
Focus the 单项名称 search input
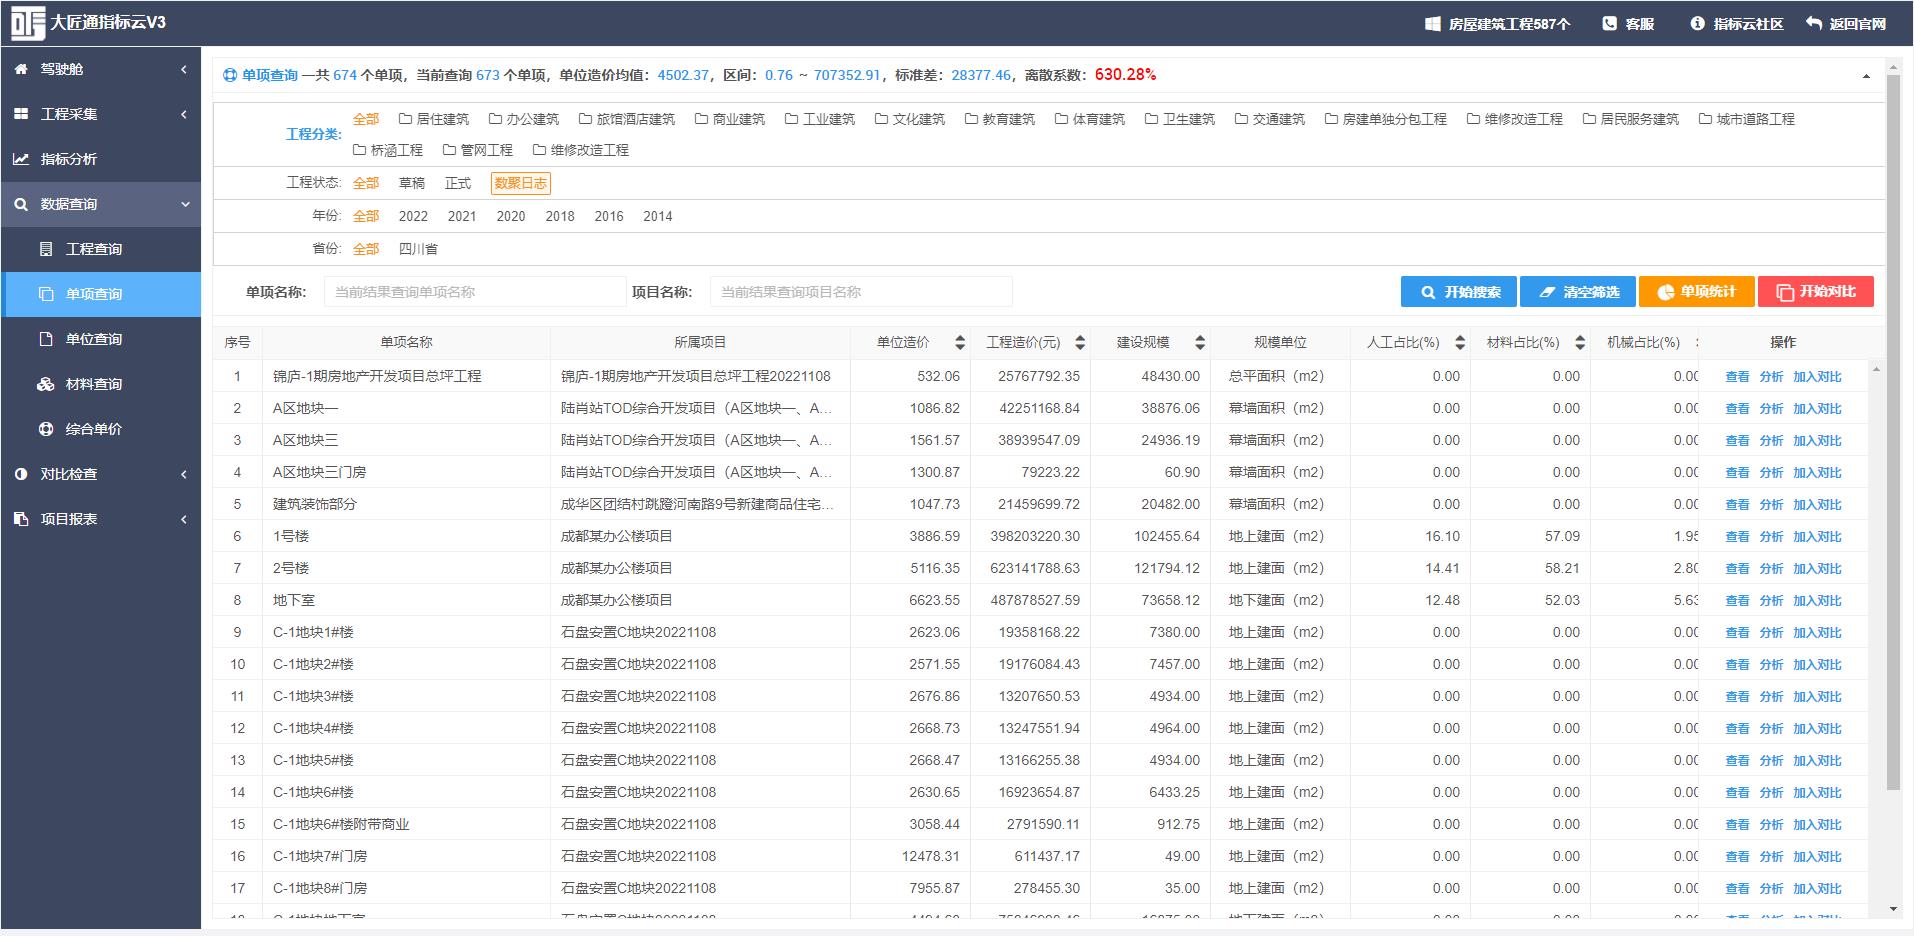pos(475,292)
